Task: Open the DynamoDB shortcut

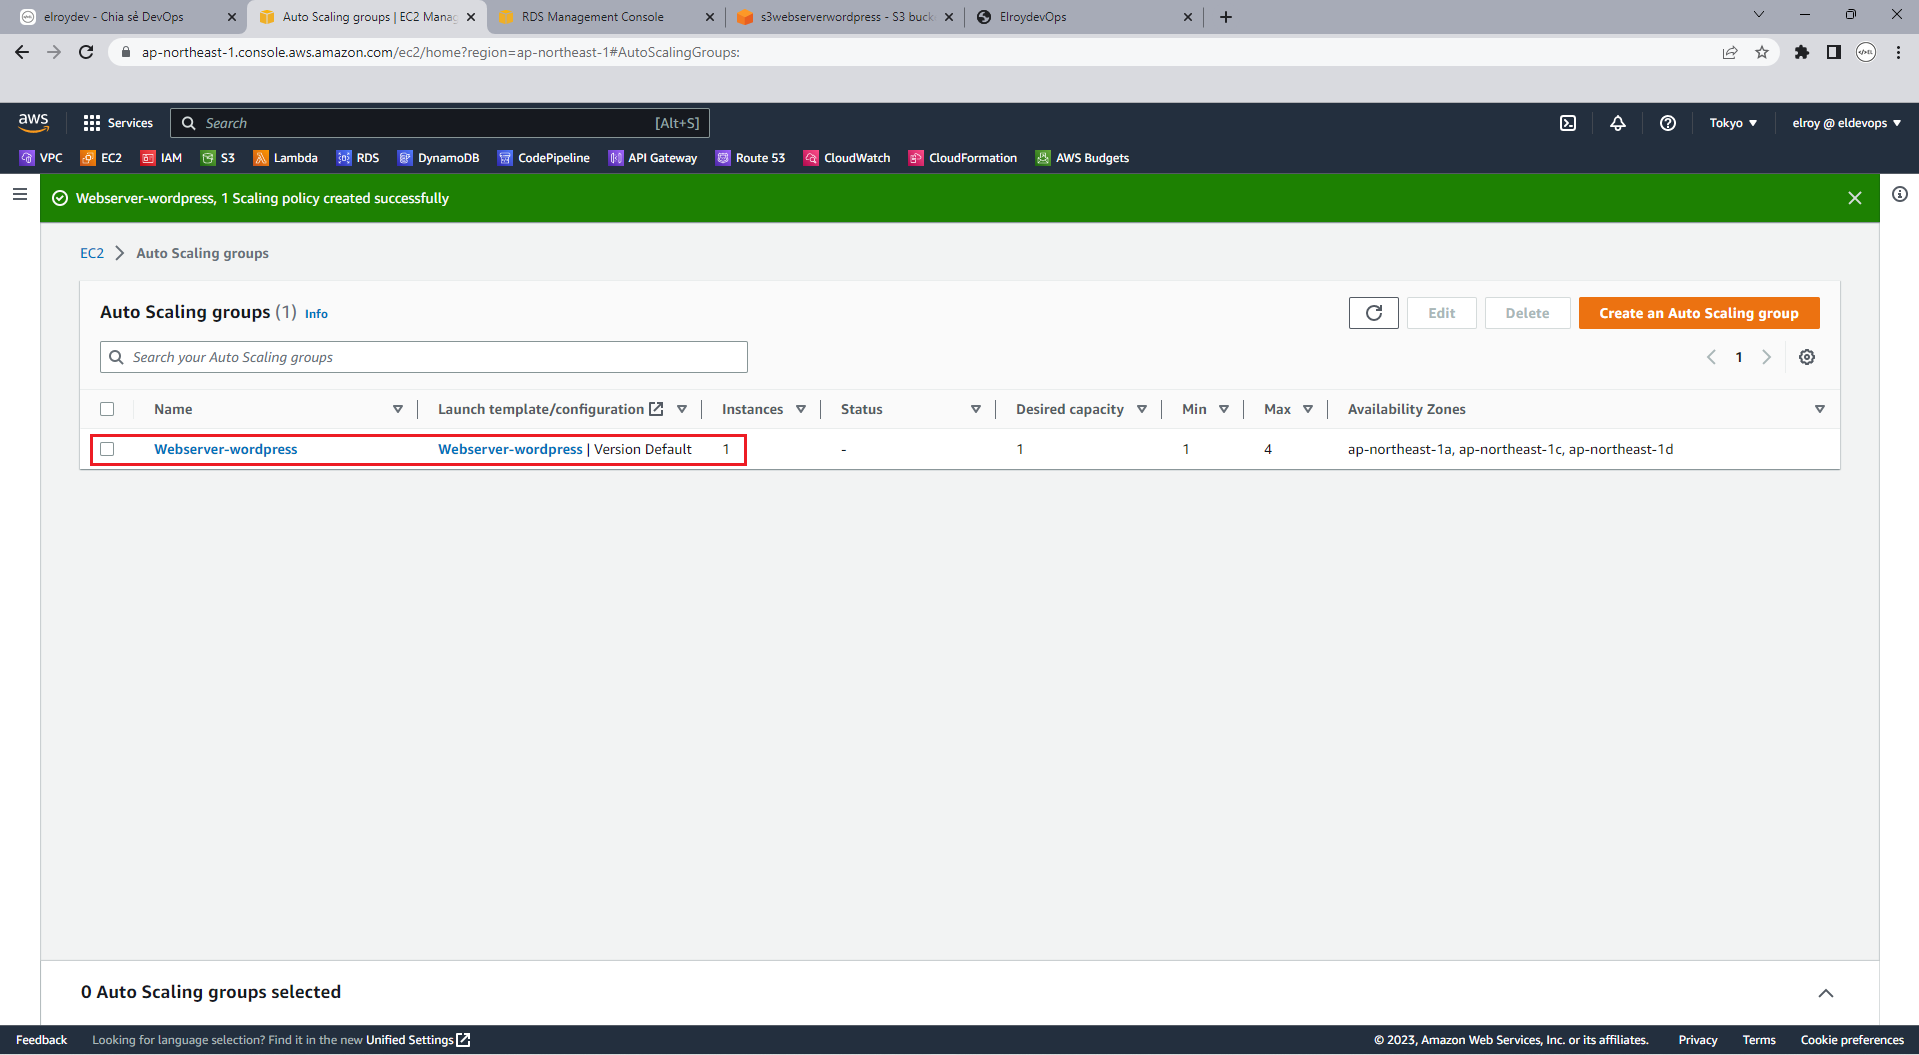Action: (439, 158)
